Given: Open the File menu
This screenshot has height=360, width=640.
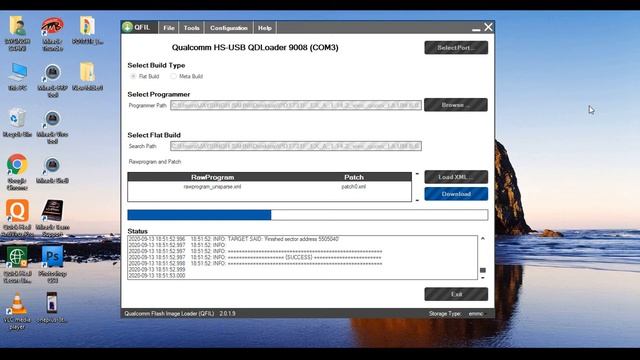Looking at the screenshot, I should point(169,28).
